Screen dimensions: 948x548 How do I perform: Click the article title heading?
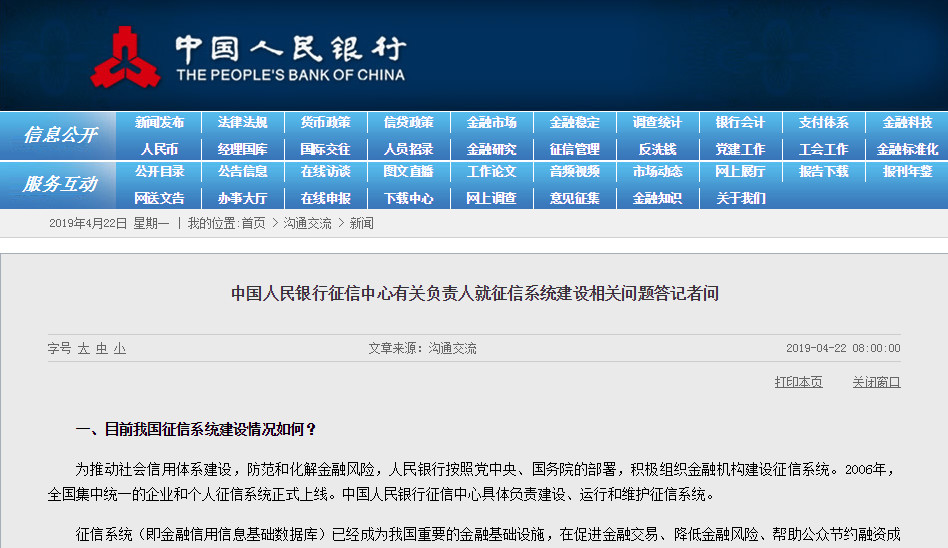[475, 293]
